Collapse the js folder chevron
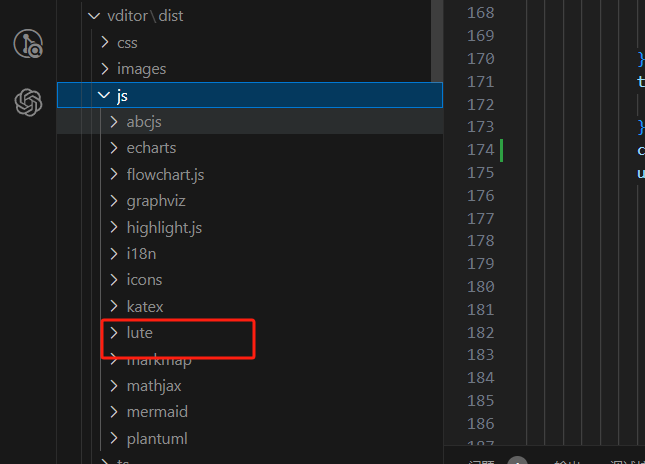 [x=103, y=96]
